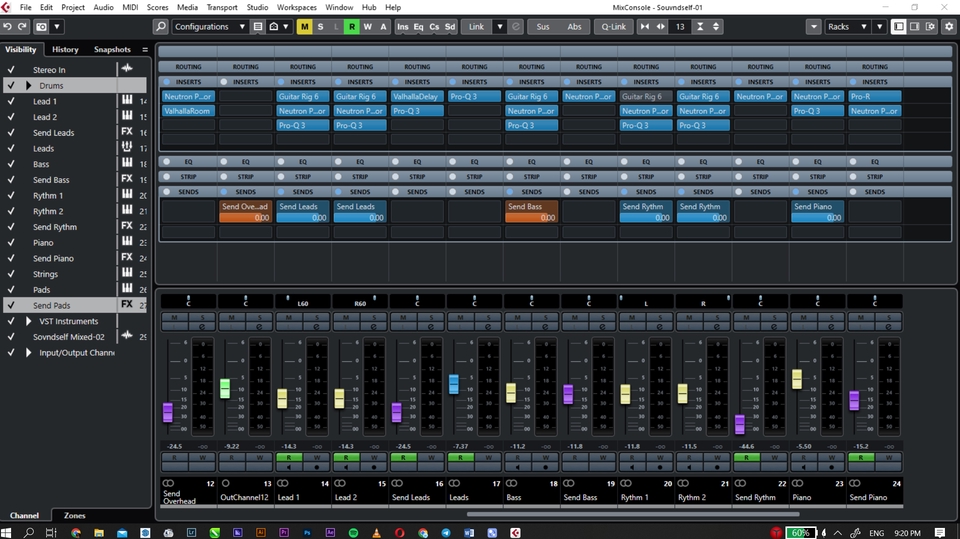Toggle the Abs link mode button

574,26
